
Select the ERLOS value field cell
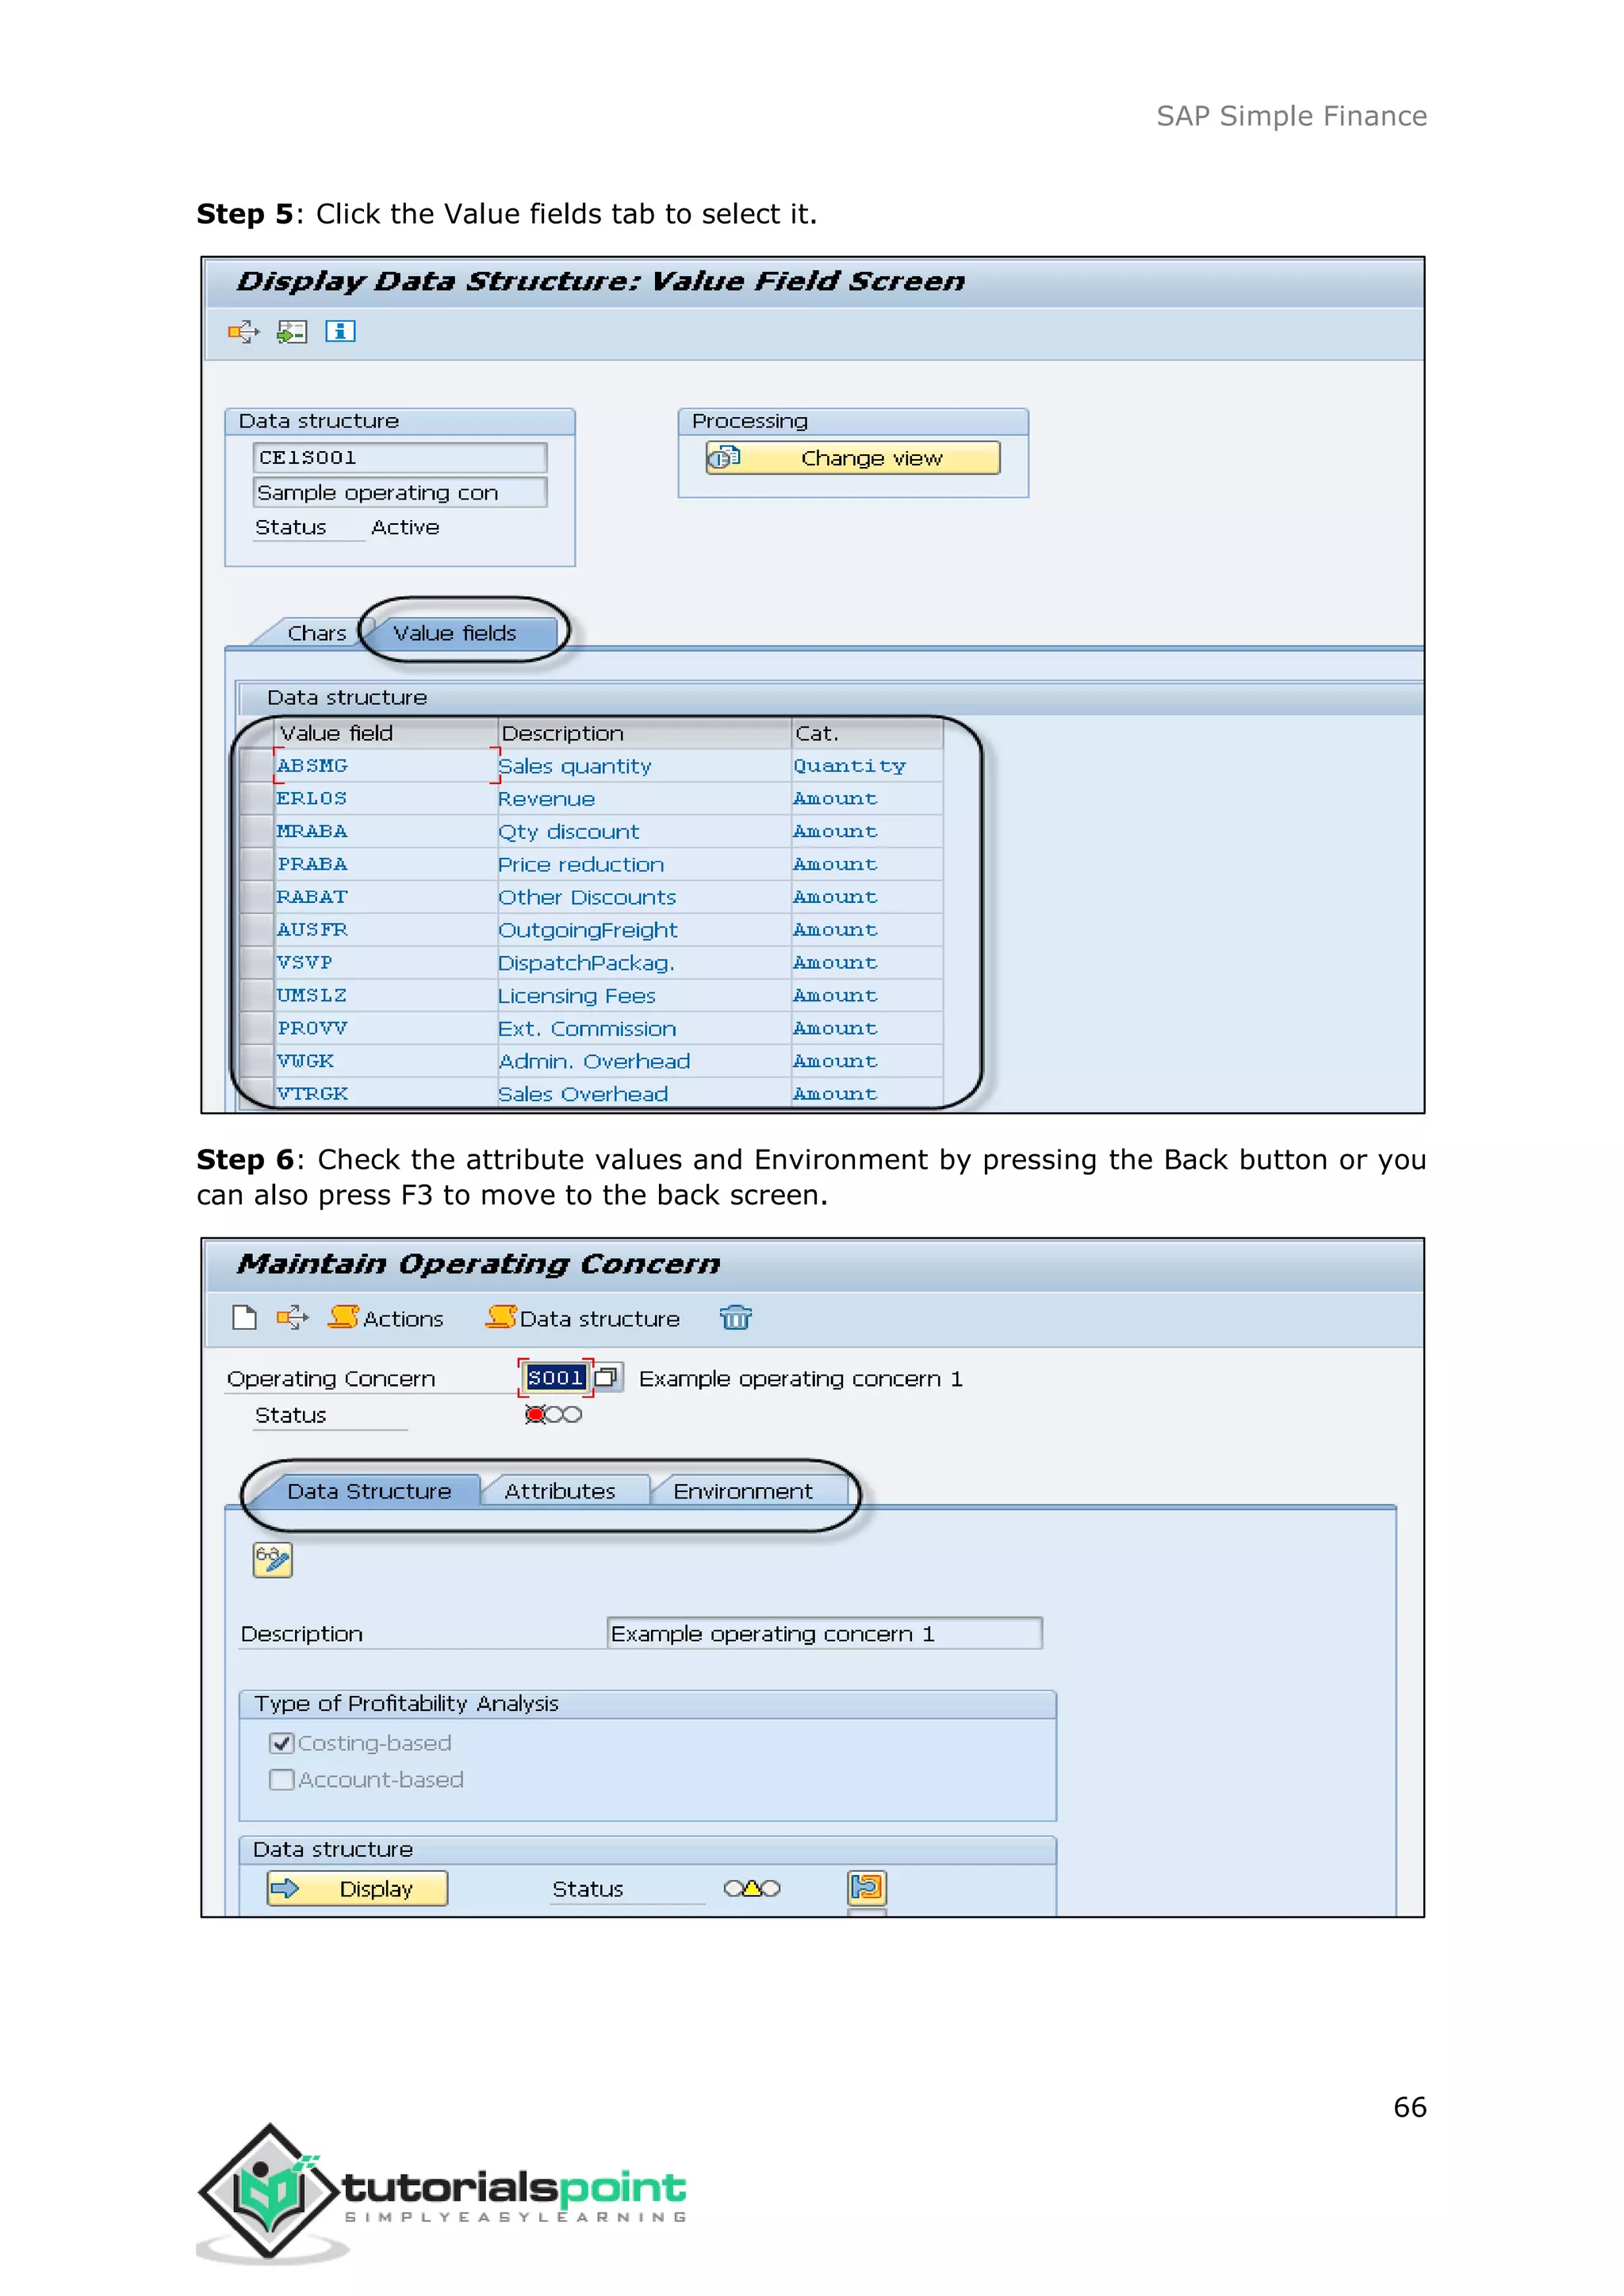tap(386, 799)
